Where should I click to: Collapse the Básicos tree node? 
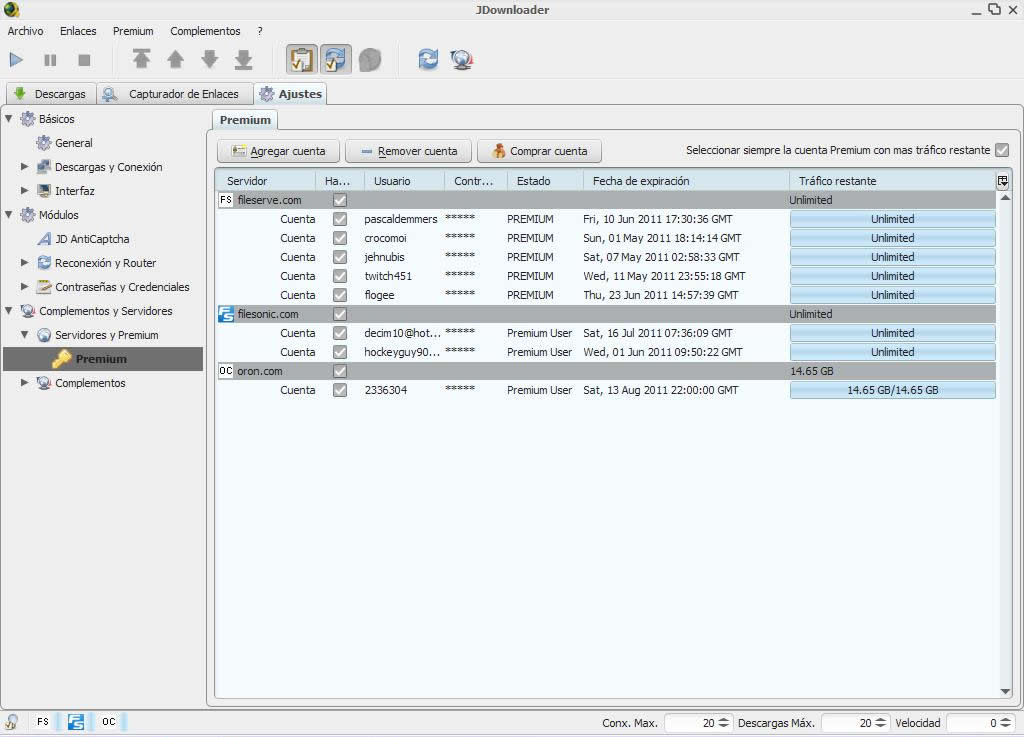click(8, 119)
